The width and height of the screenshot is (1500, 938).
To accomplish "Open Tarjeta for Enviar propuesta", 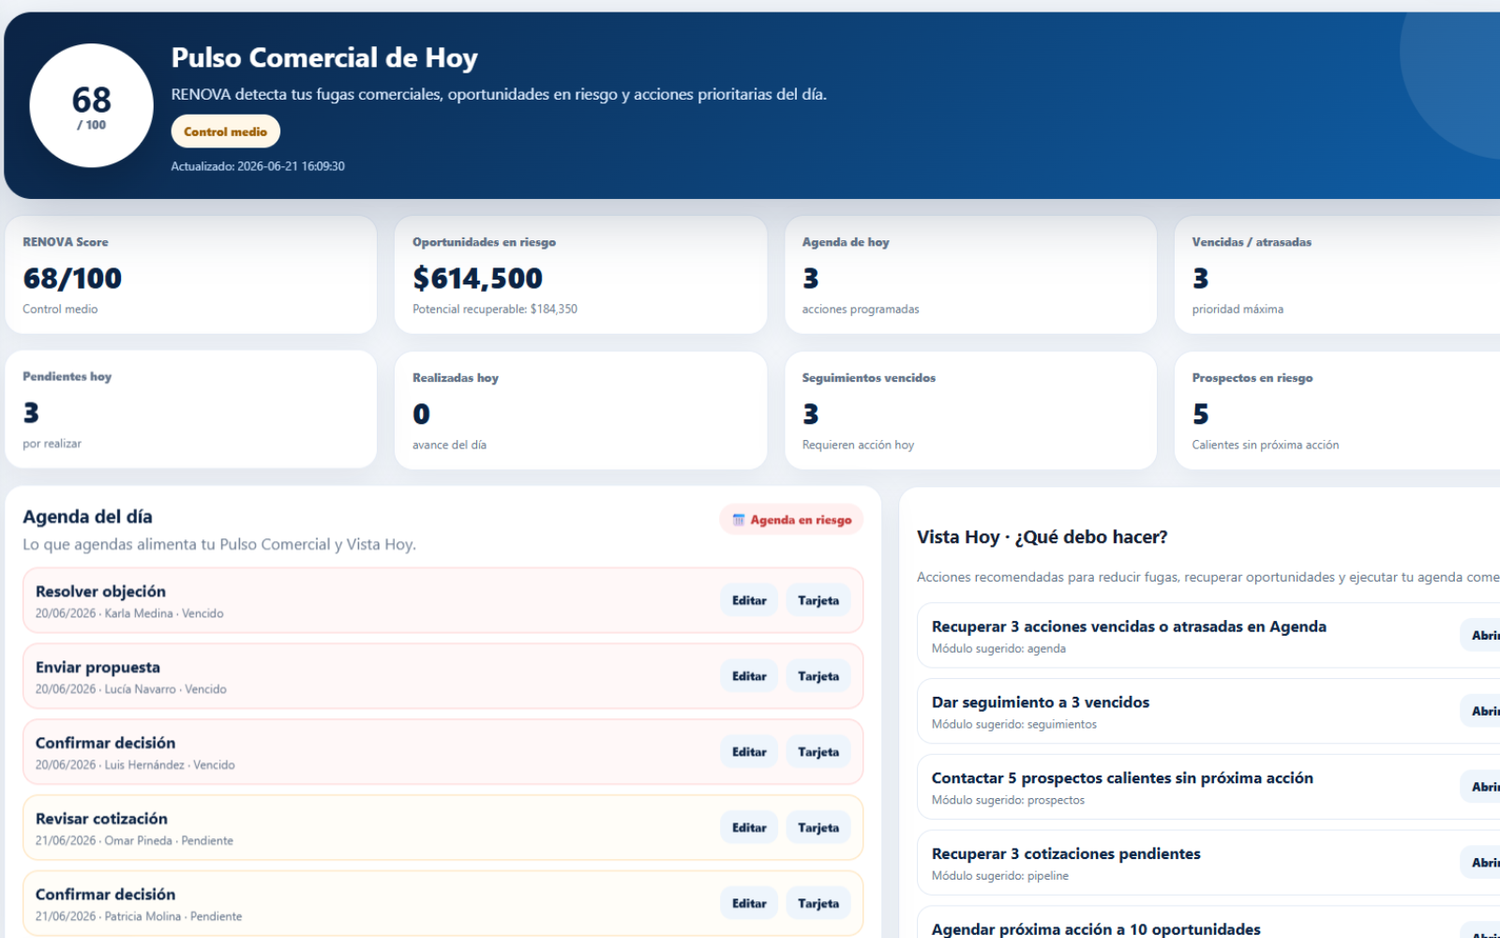I will [818, 677].
